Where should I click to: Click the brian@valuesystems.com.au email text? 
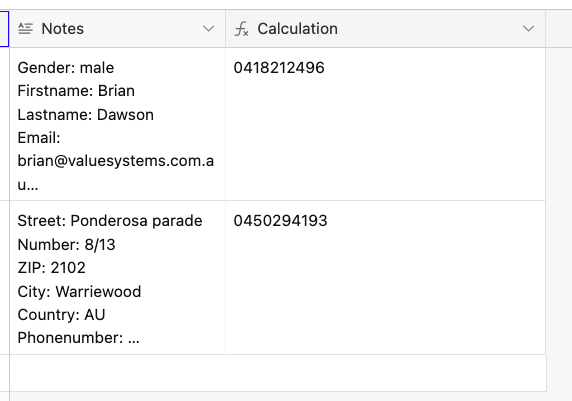[116, 172]
